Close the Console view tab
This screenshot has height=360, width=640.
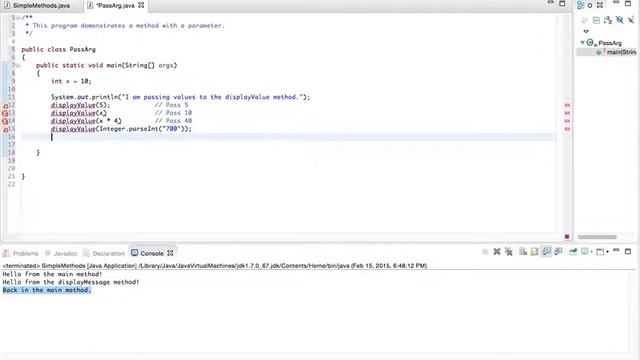(x=170, y=253)
